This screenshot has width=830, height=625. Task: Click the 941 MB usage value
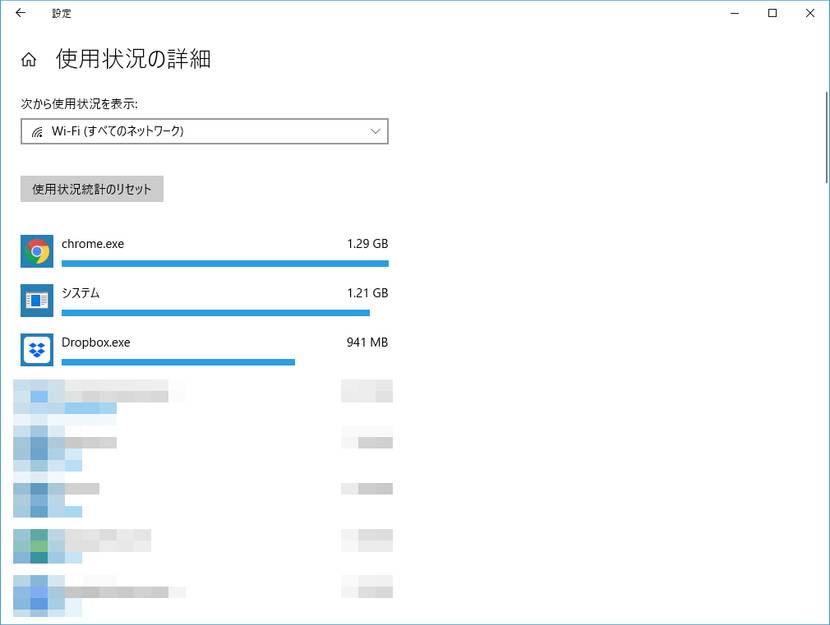click(x=367, y=343)
